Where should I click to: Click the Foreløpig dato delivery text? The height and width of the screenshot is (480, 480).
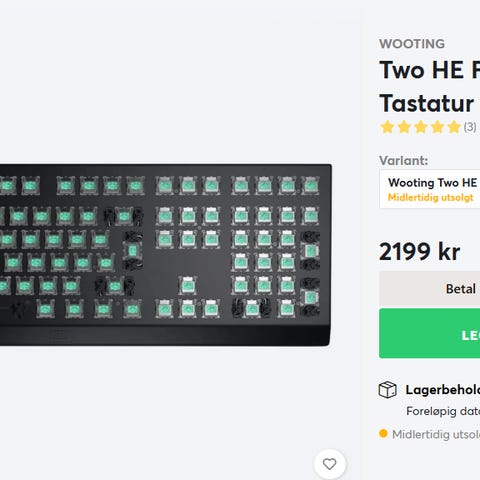443,411
